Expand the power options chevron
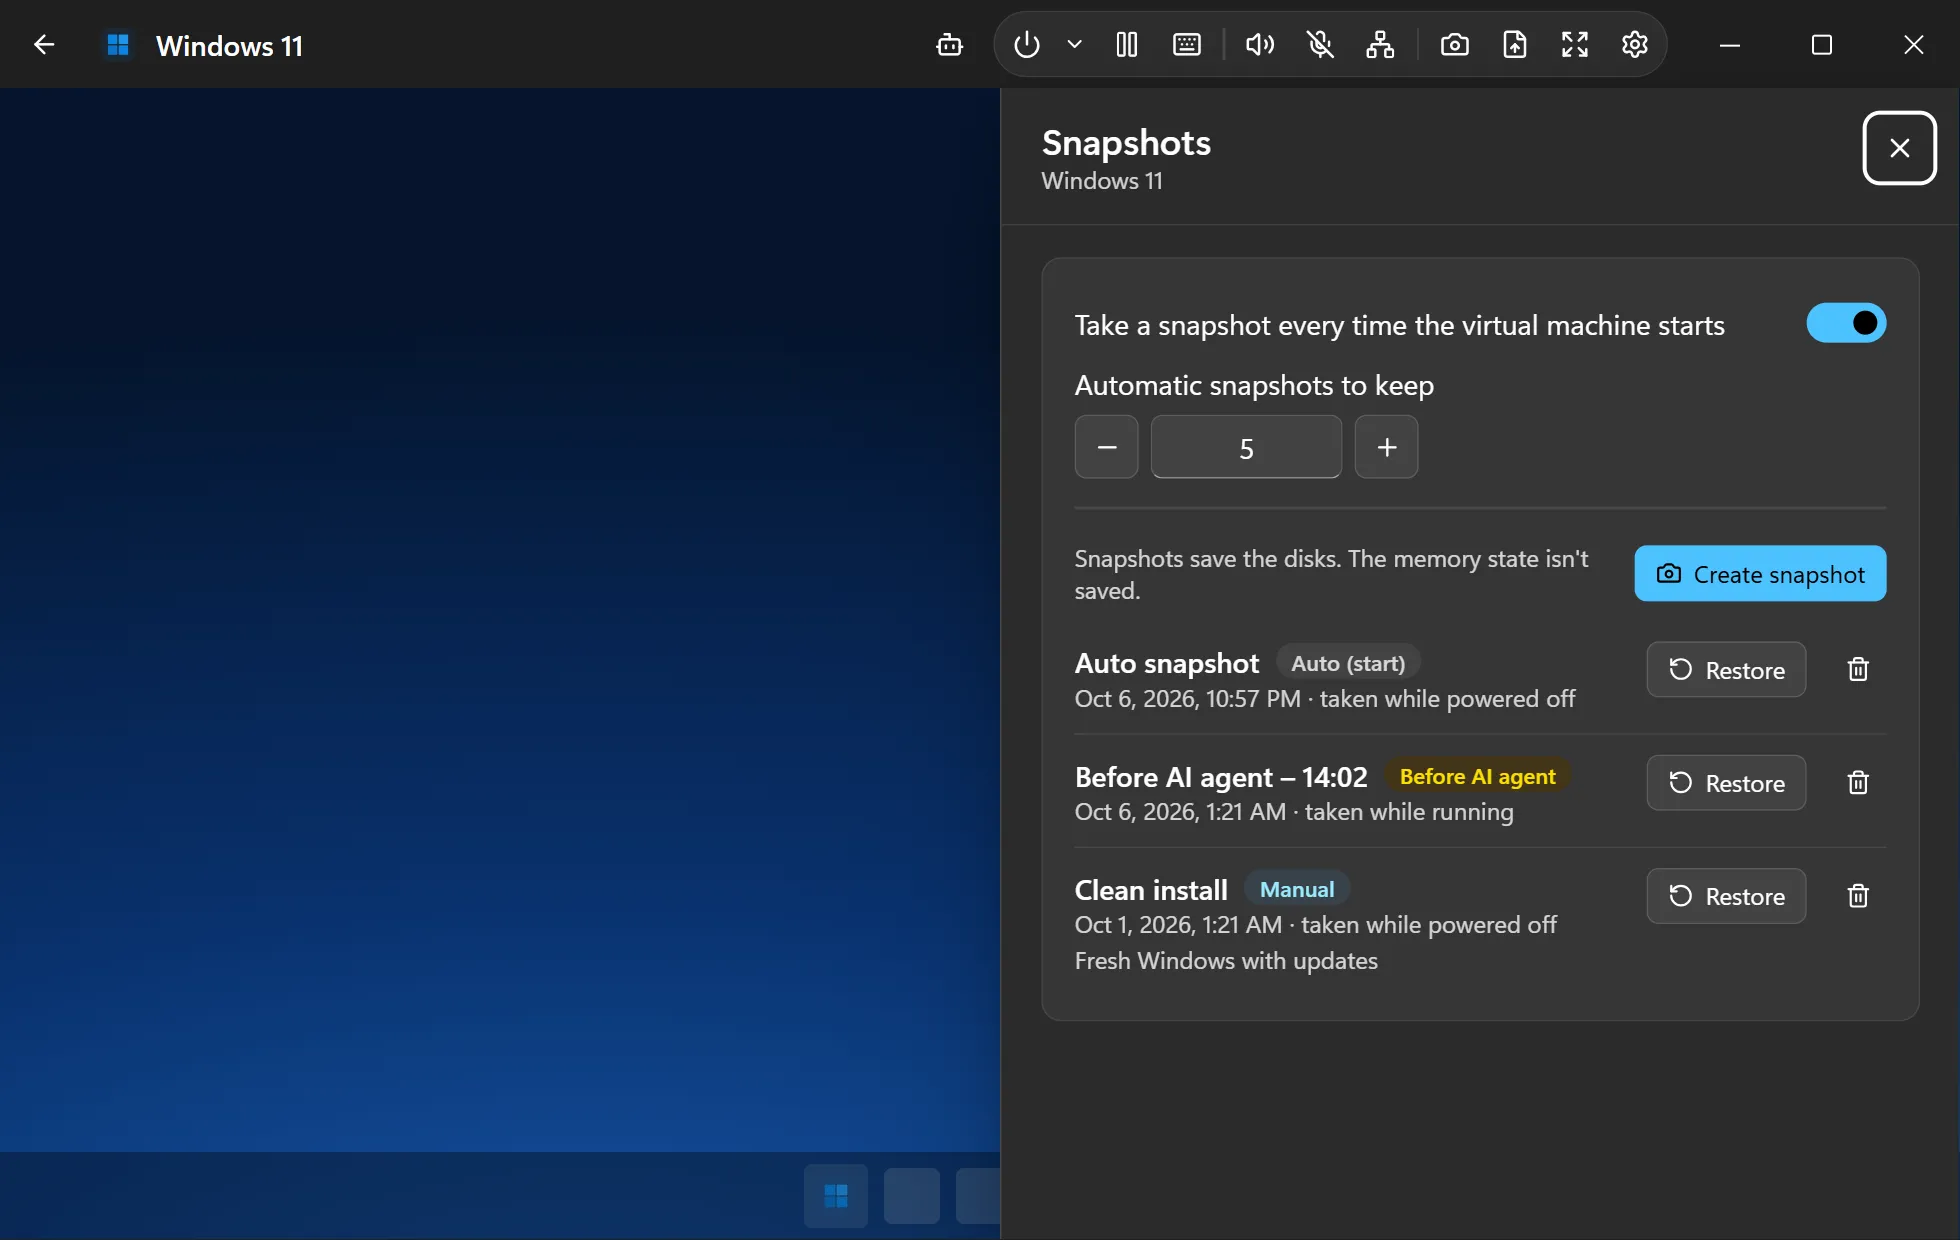Image resolution: width=1960 pixels, height=1240 pixels. click(x=1075, y=45)
